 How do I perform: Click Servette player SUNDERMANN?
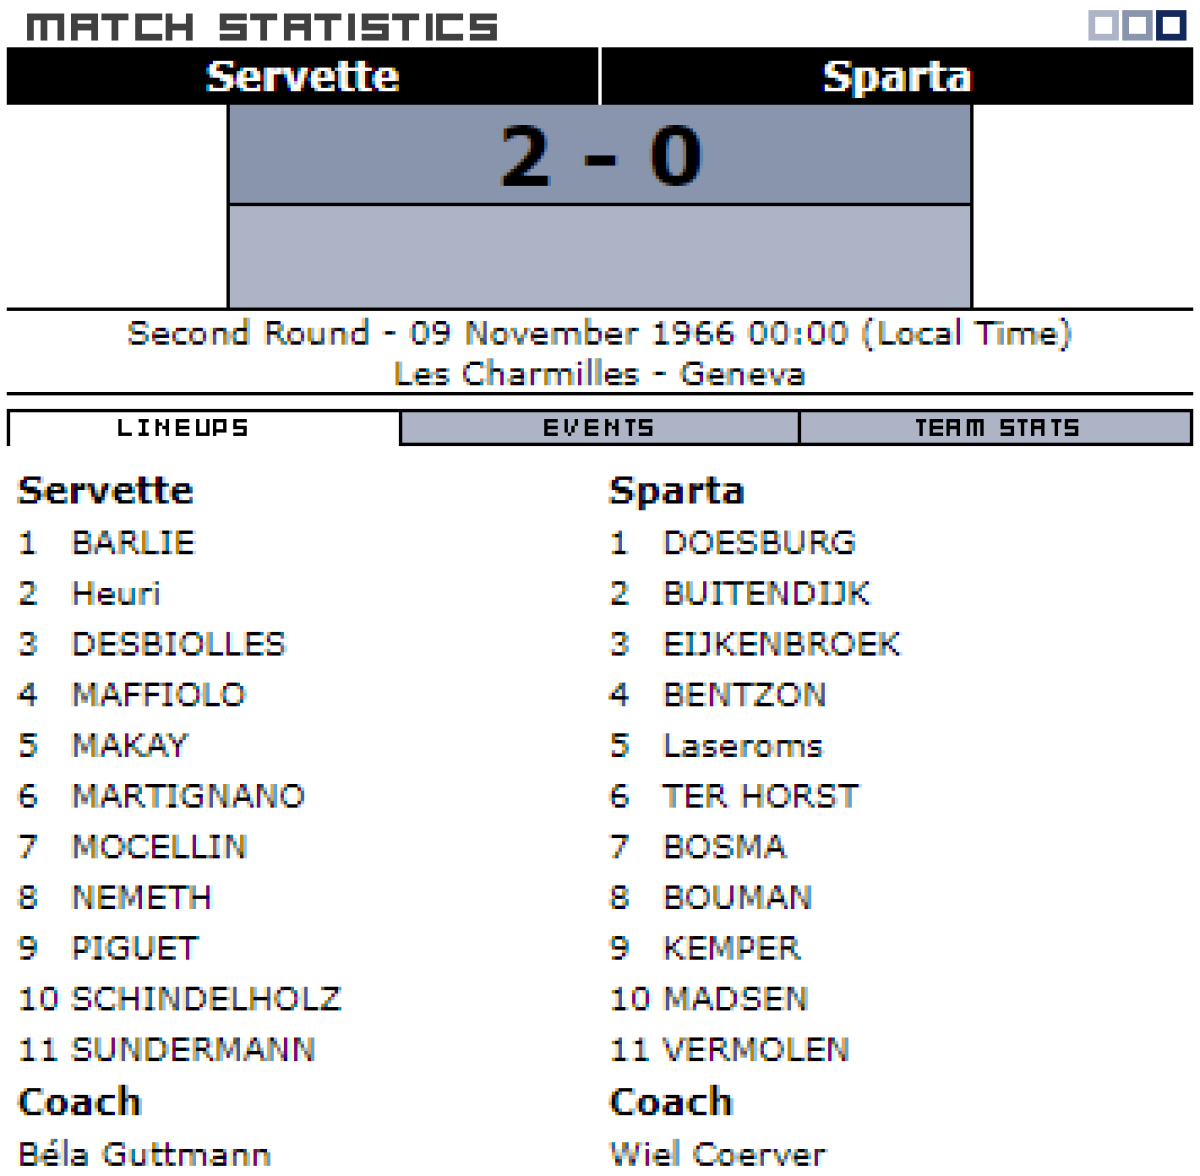coord(193,1049)
